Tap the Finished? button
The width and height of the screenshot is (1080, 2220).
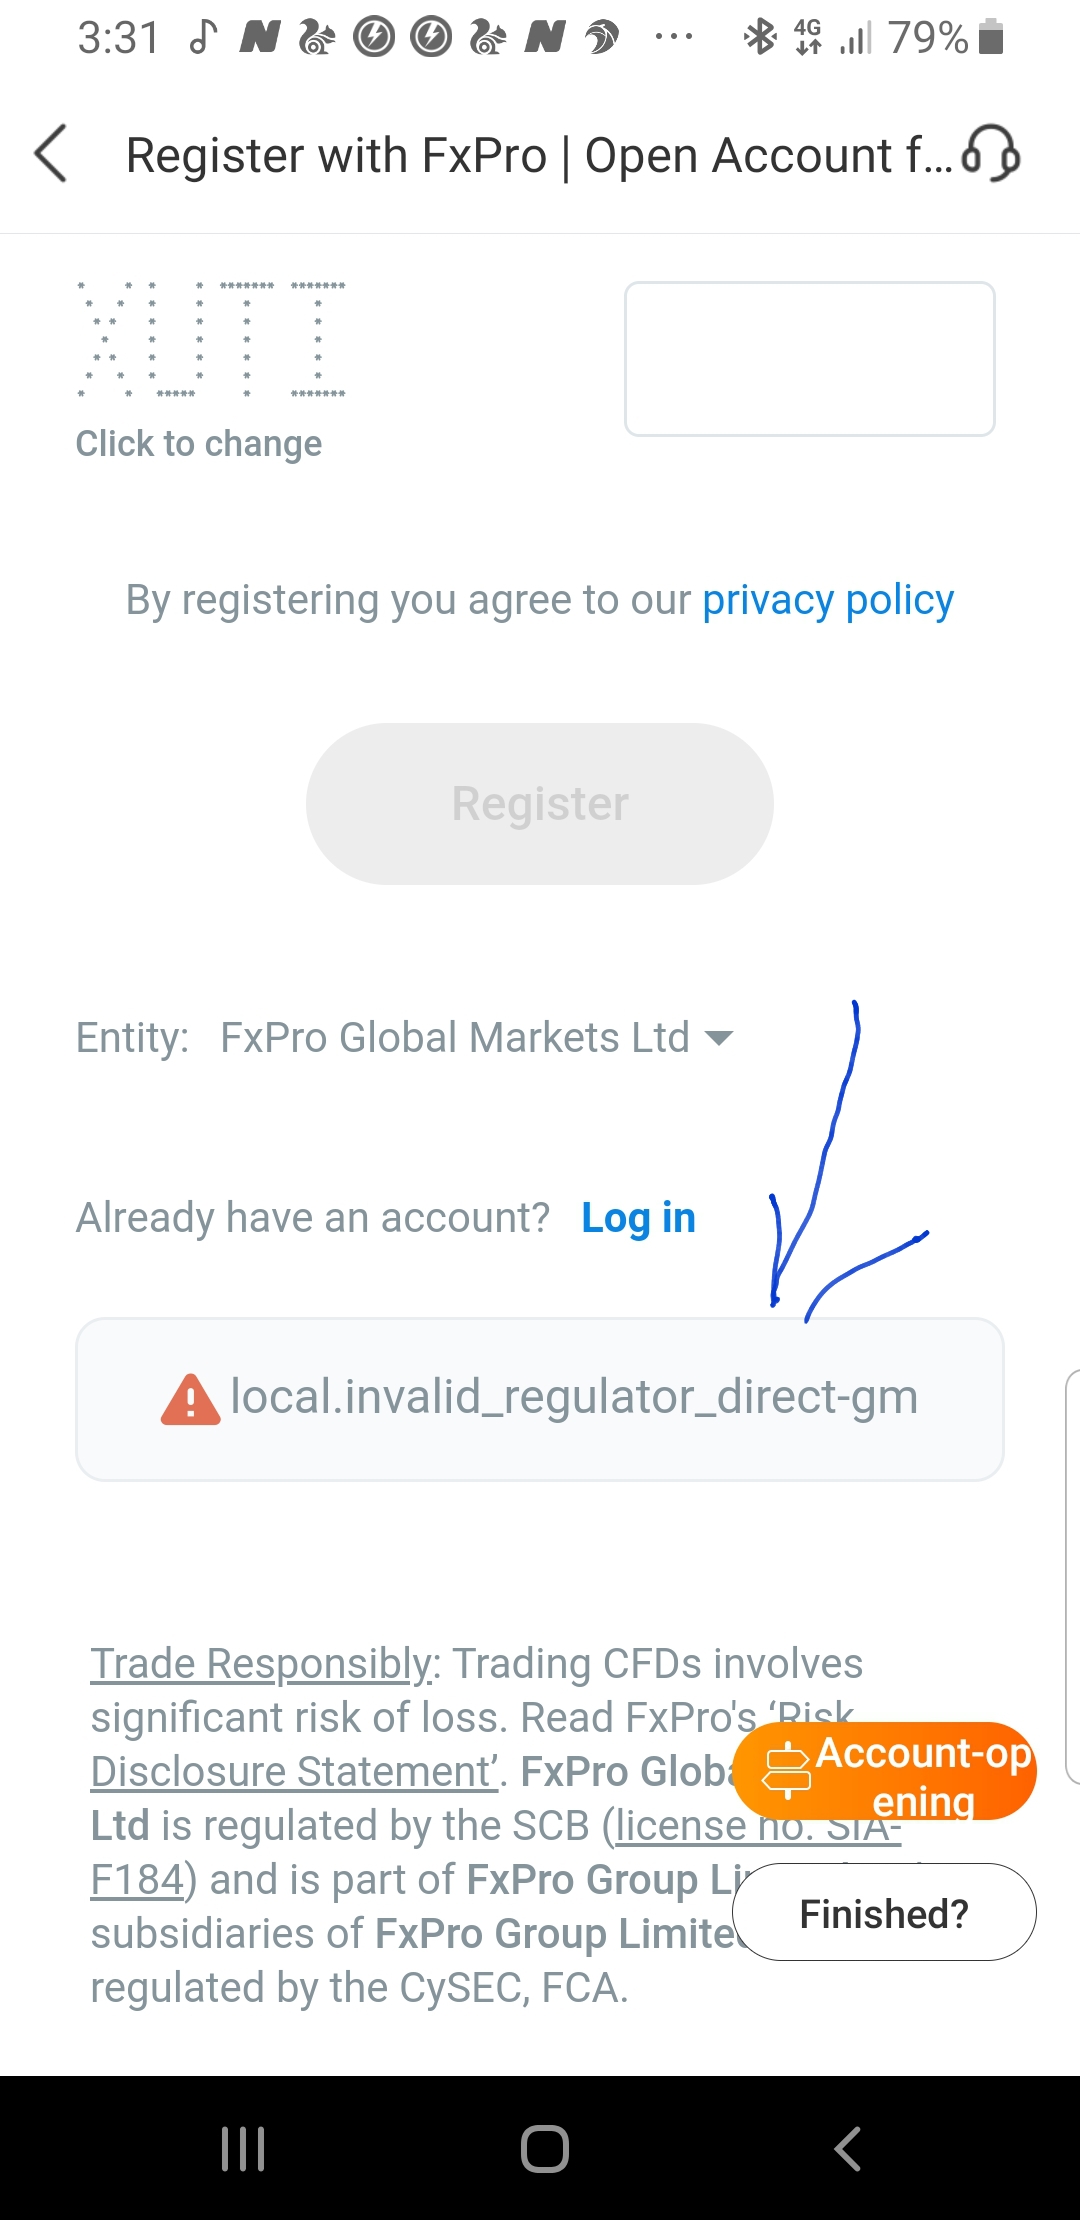[884, 1912]
